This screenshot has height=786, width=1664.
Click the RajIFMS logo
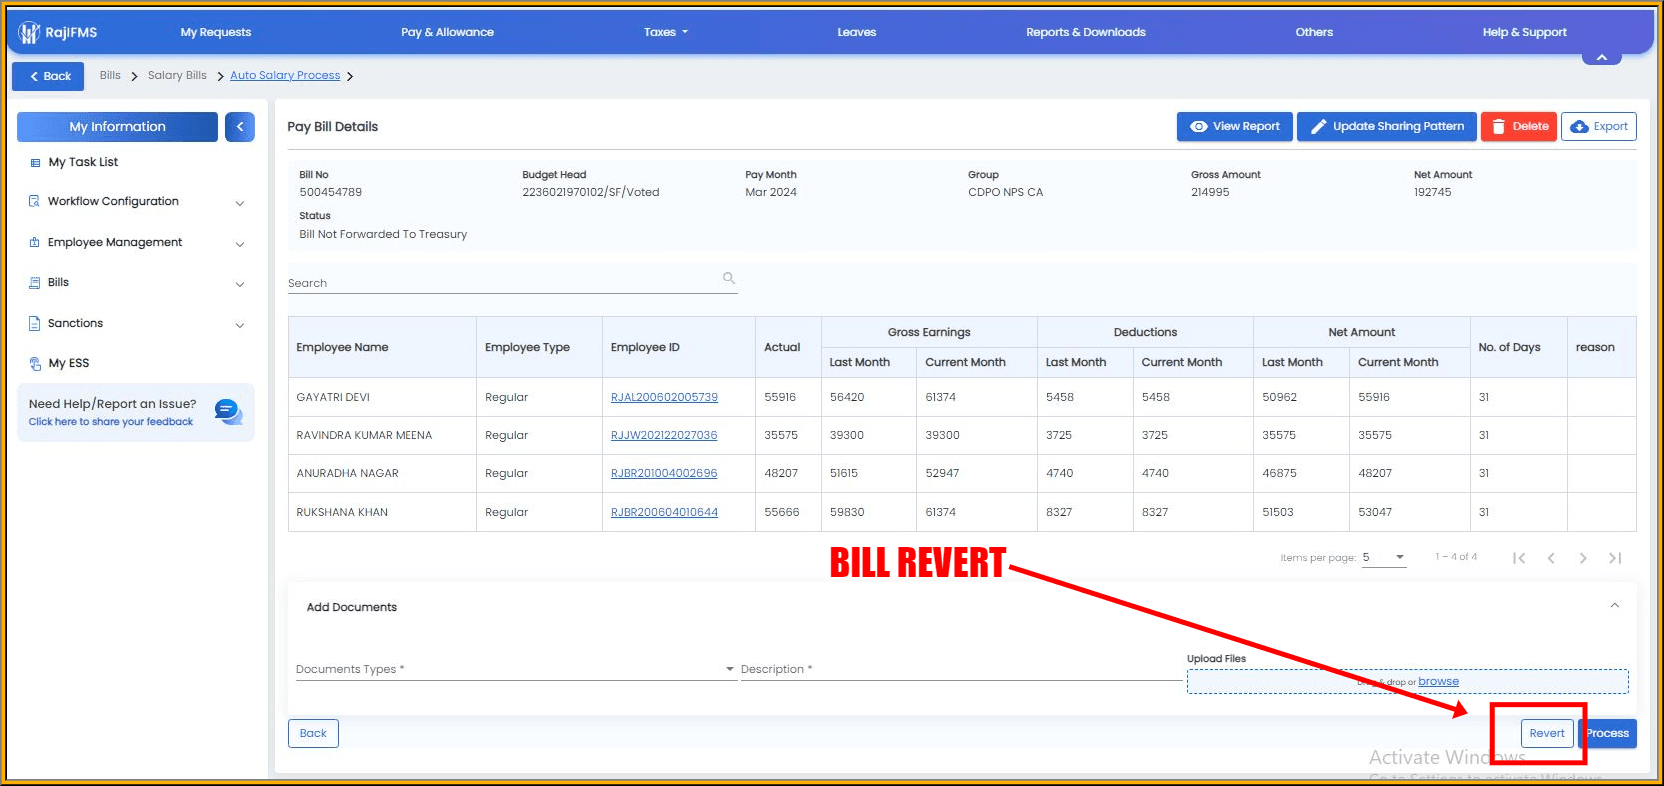[57, 32]
